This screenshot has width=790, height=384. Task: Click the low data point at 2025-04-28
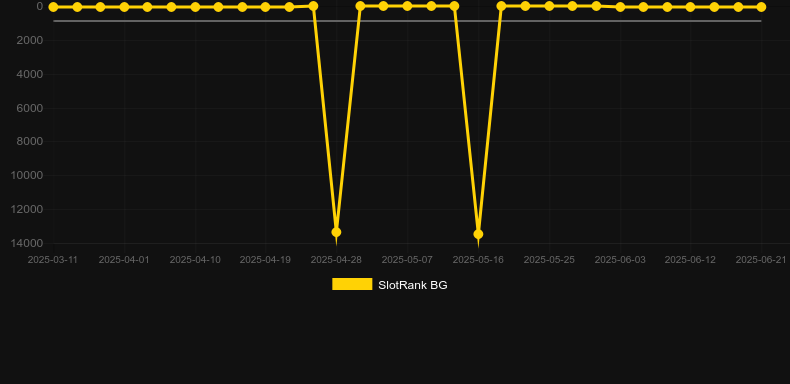point(336,232)
